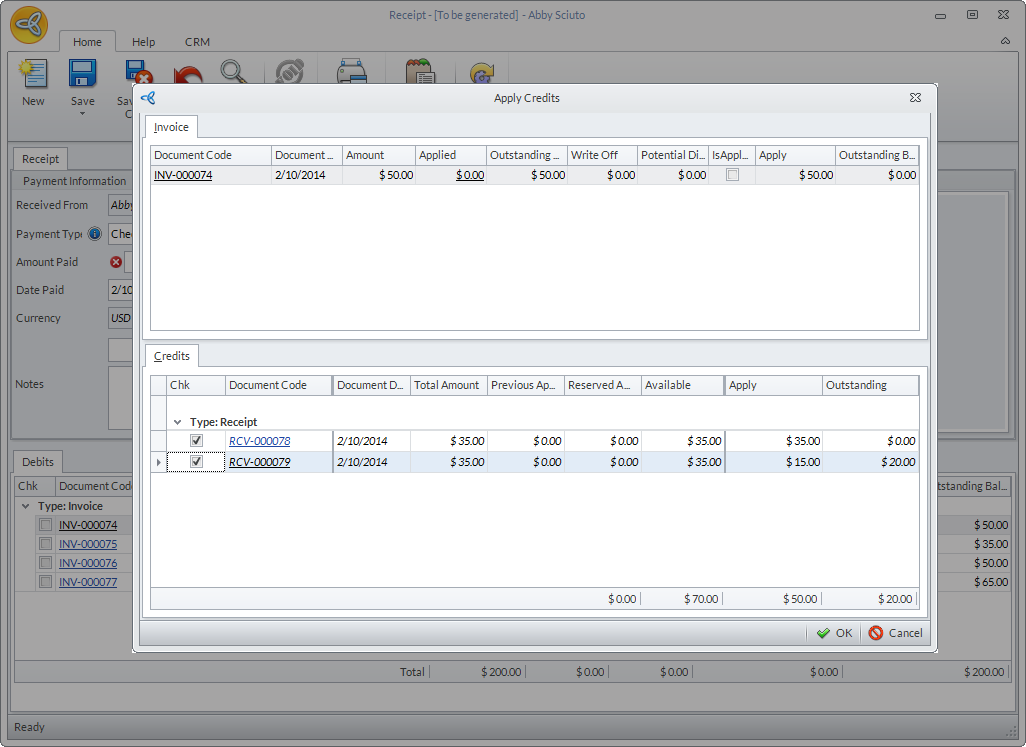Uncheck the RCV-000079 credit checkbox
1026x747 pixels.
click(197, 462)
